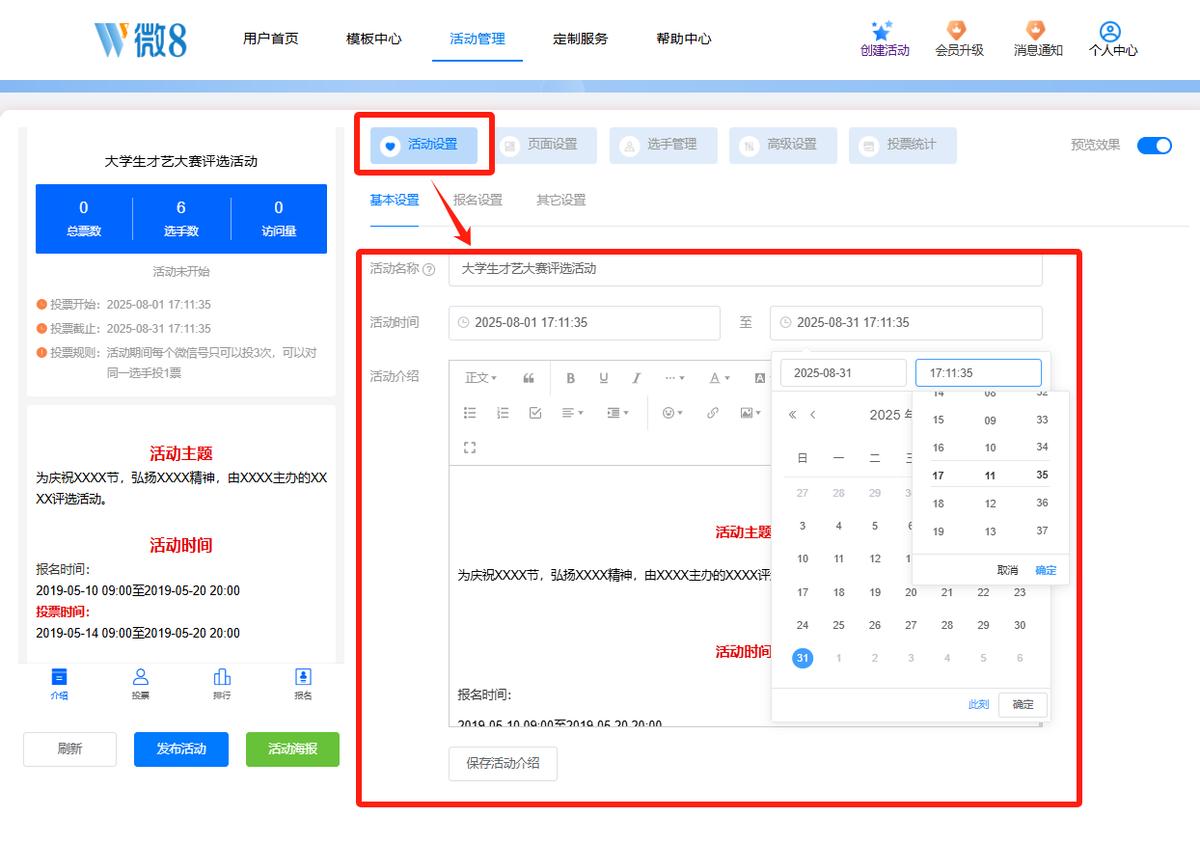Viewport: 1200px width, 842px height.
Task: Insert a bulleted list
Action: pyautogui.click(x=470, y=413)
